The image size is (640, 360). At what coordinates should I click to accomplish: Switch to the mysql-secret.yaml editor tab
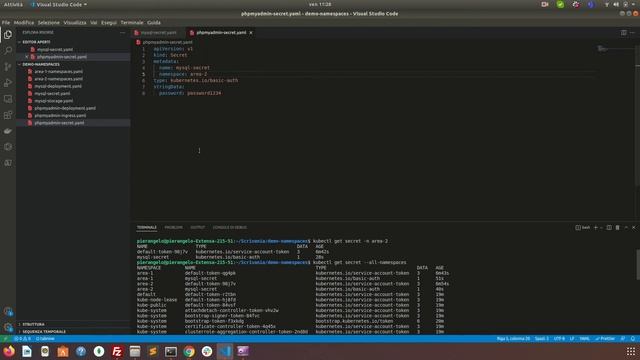158,33
